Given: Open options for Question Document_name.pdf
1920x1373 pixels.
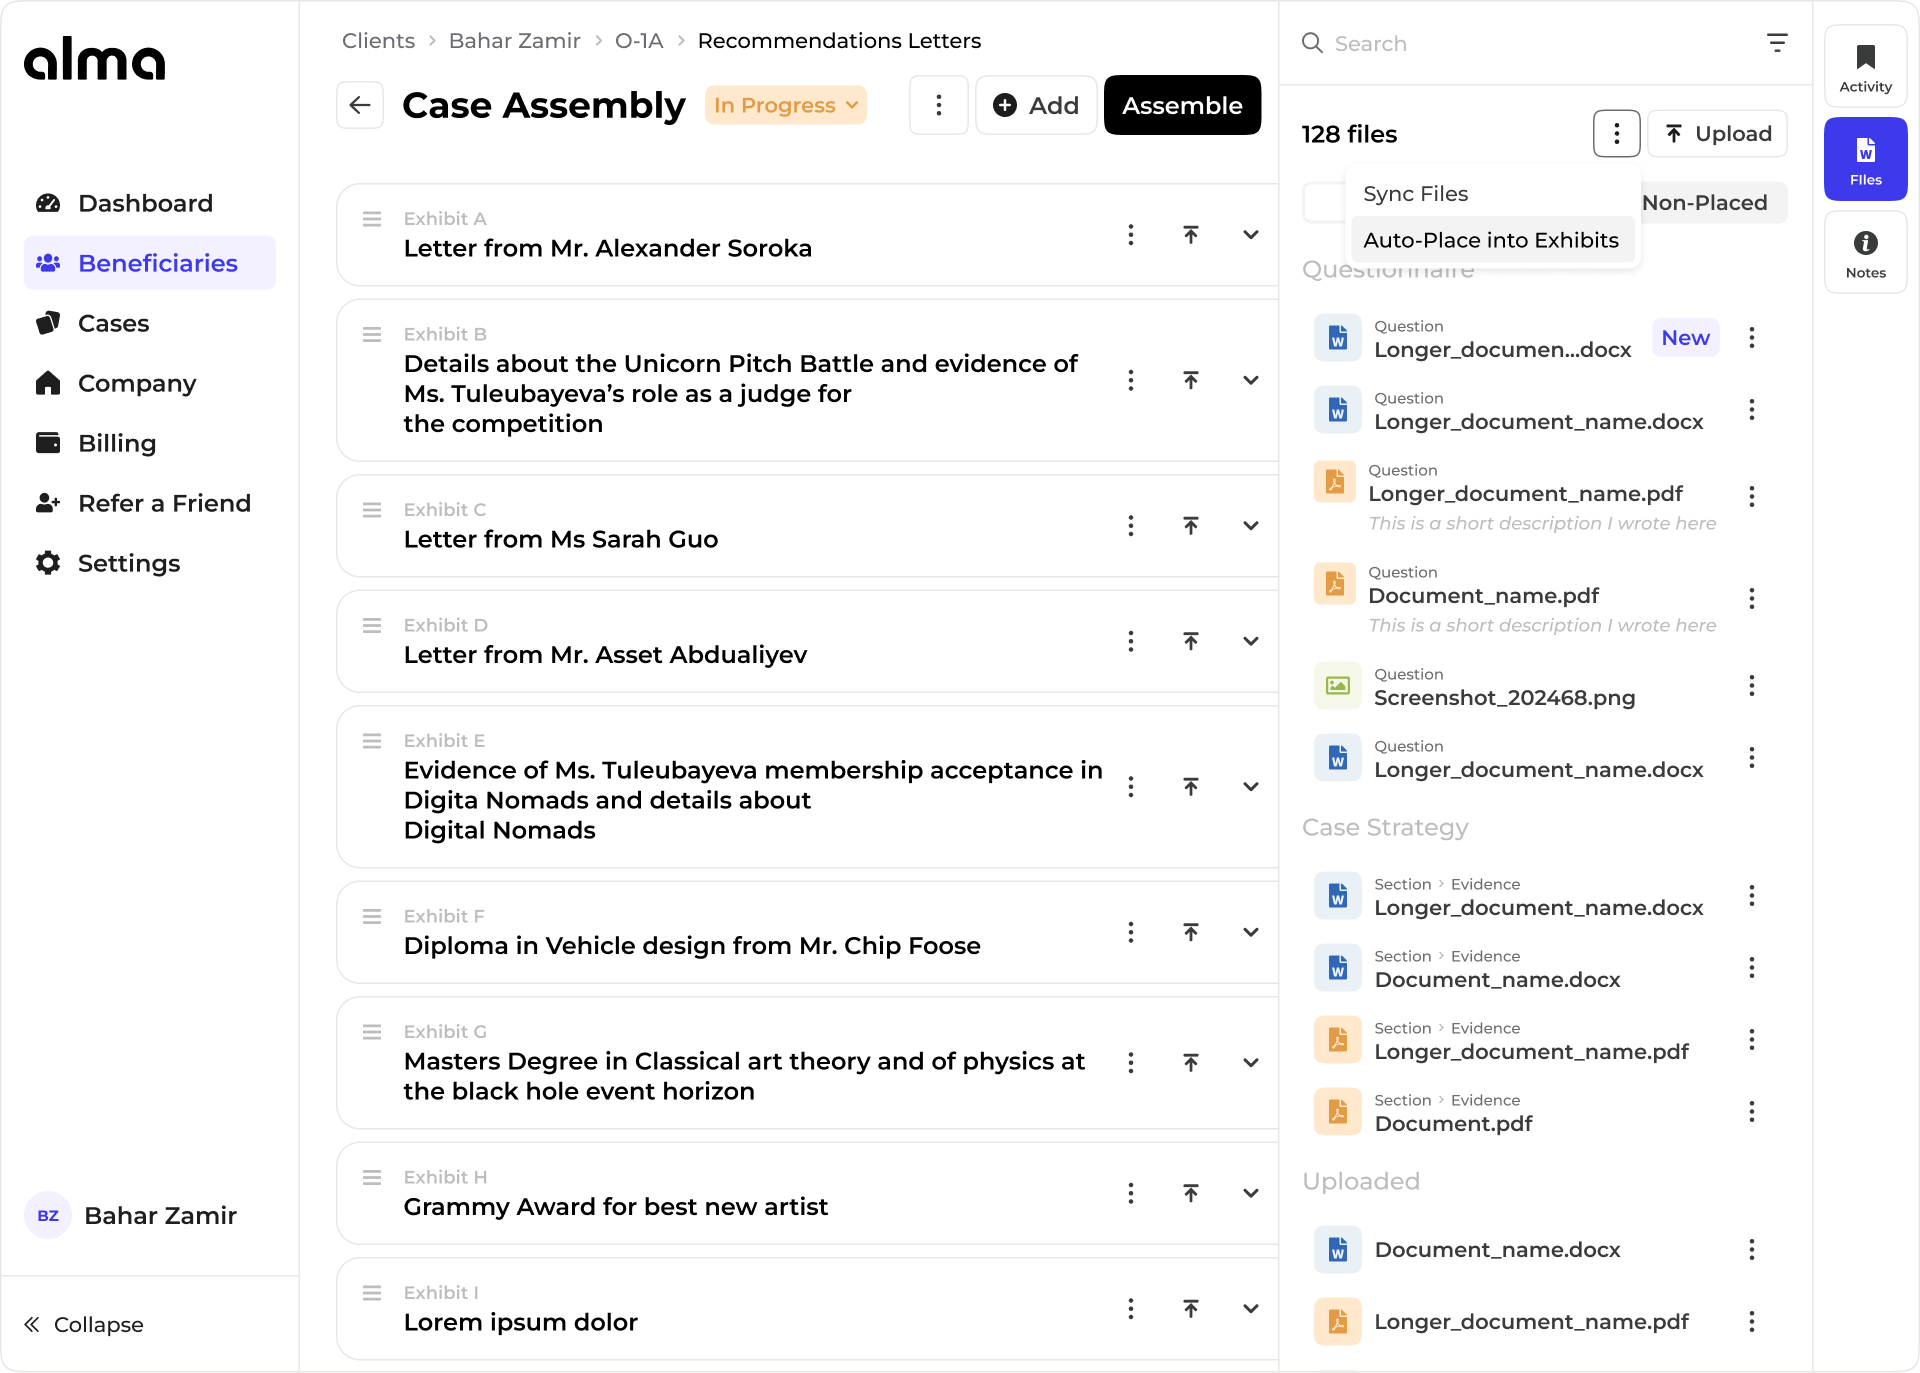Looking at the screenshot, I should [1752, 599].
